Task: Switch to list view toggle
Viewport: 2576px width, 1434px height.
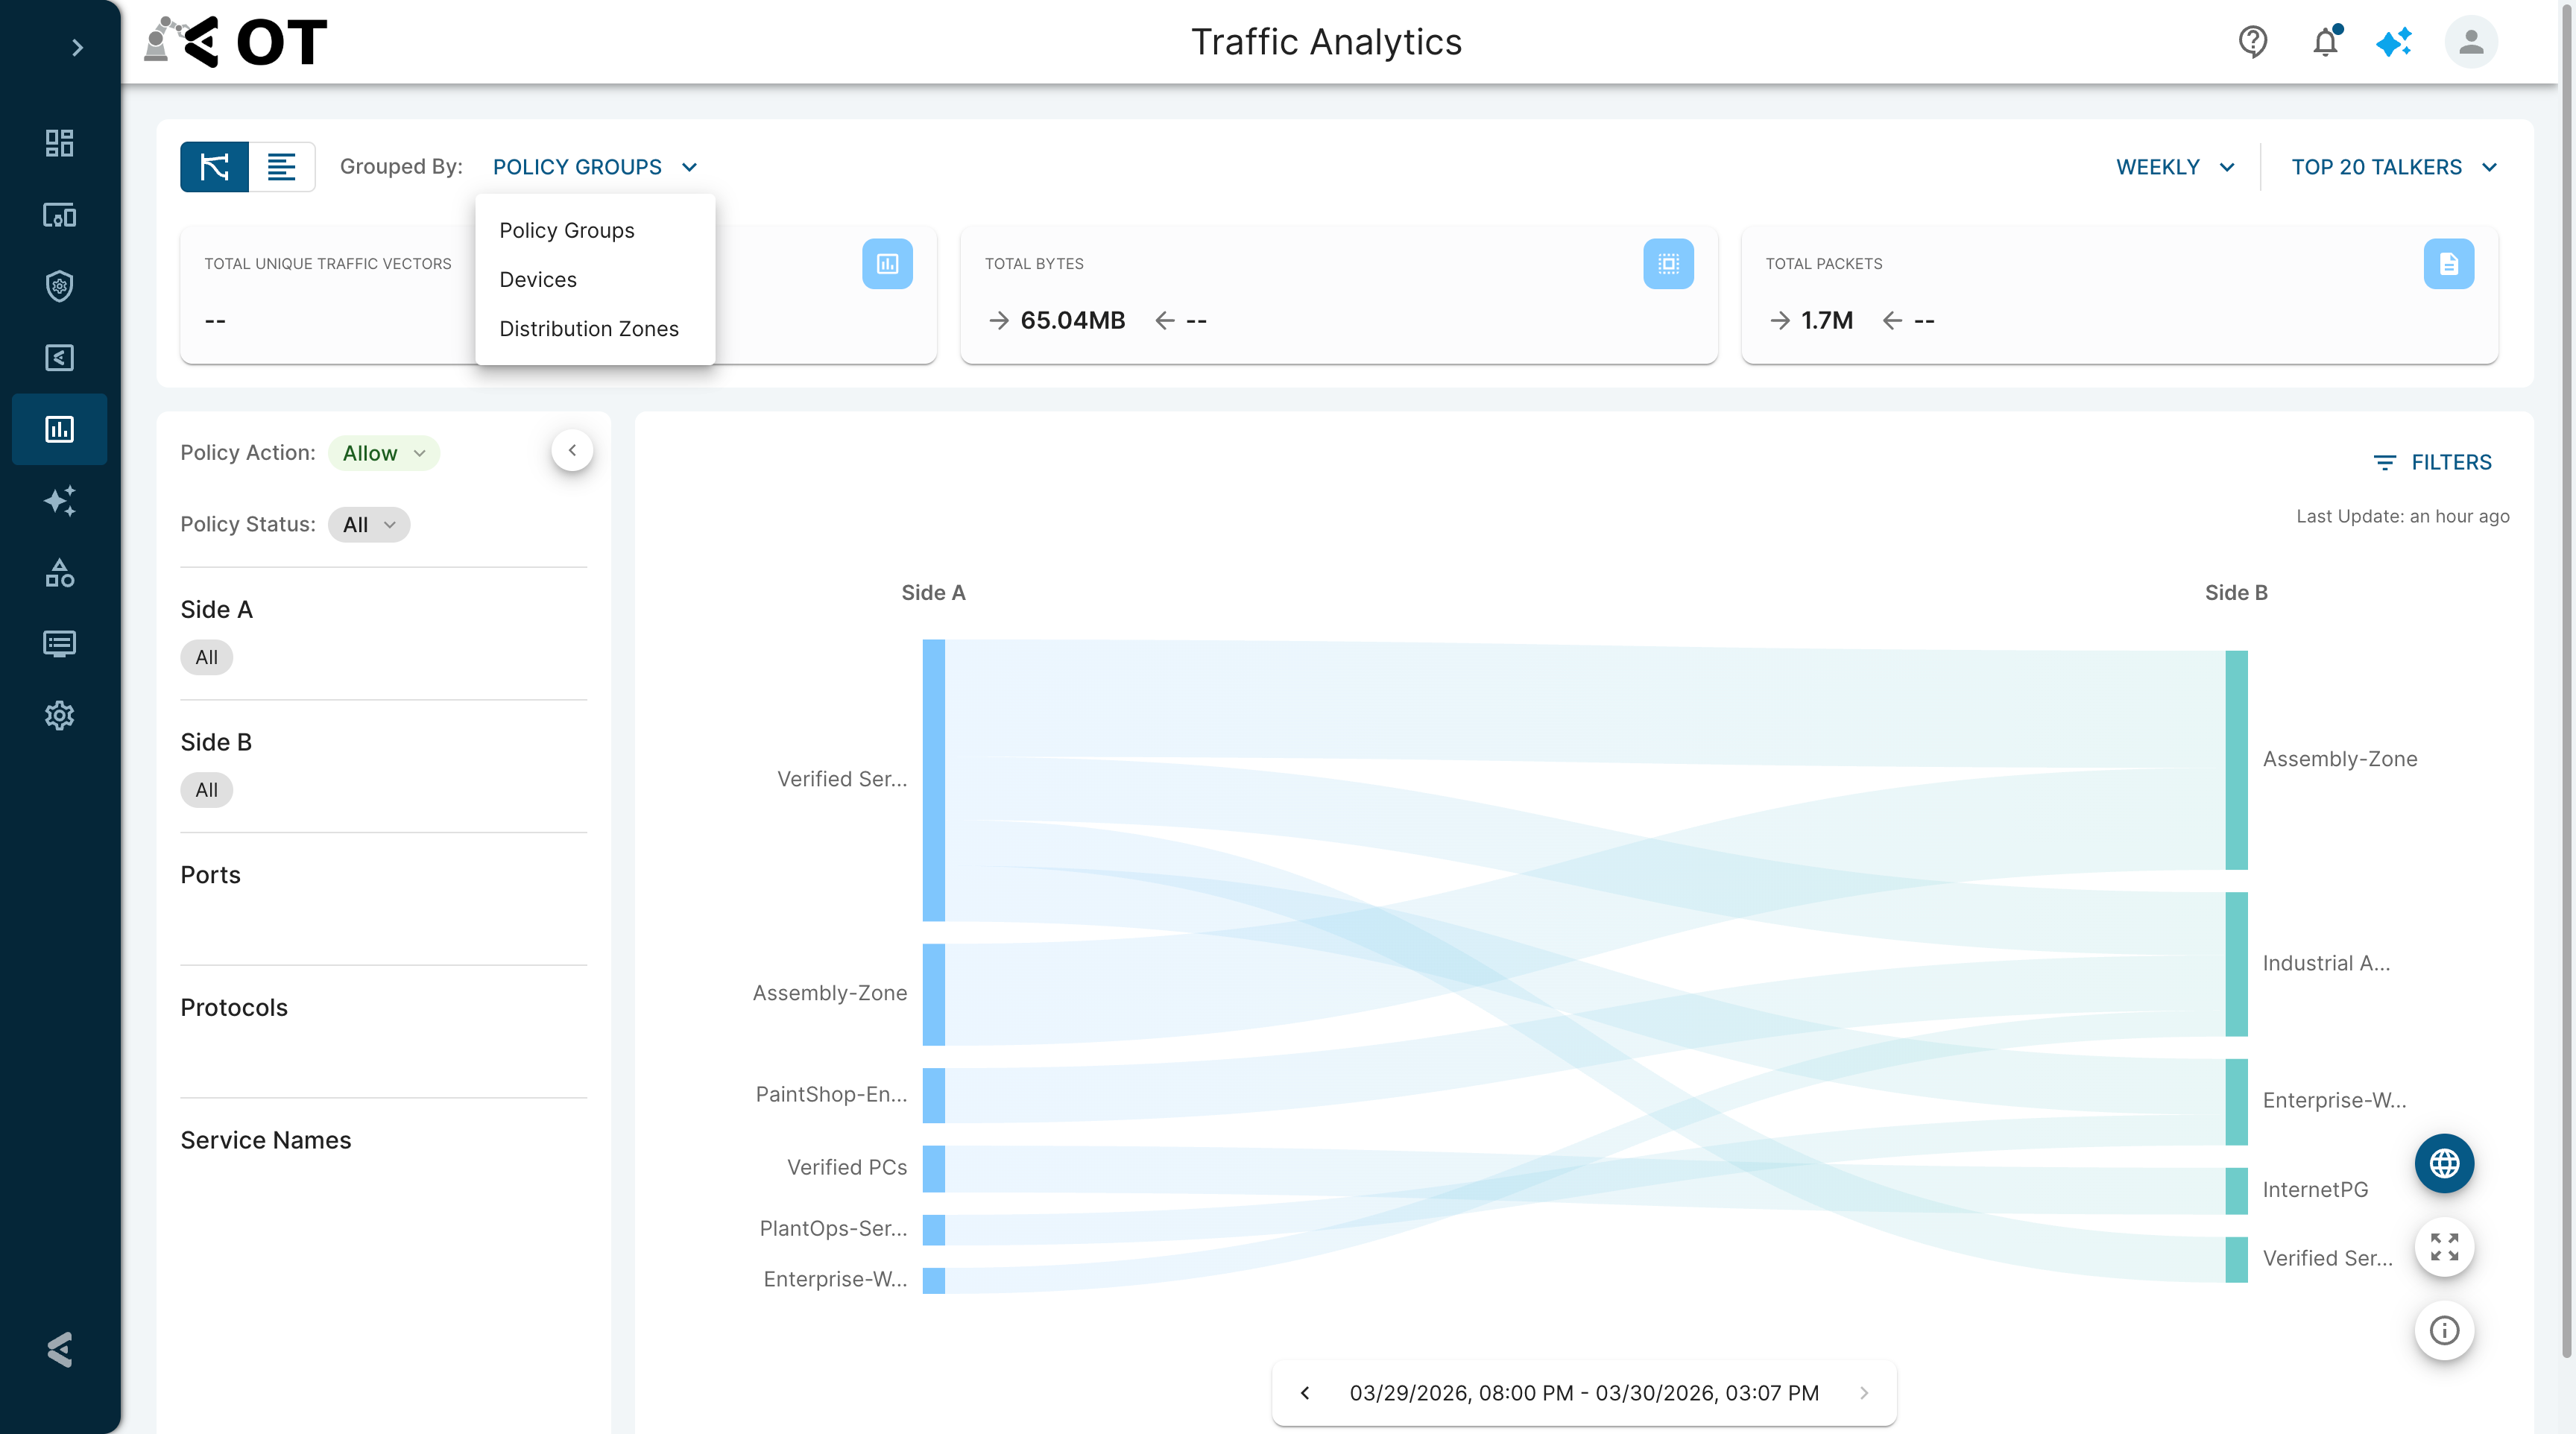Action: (282, 167)
